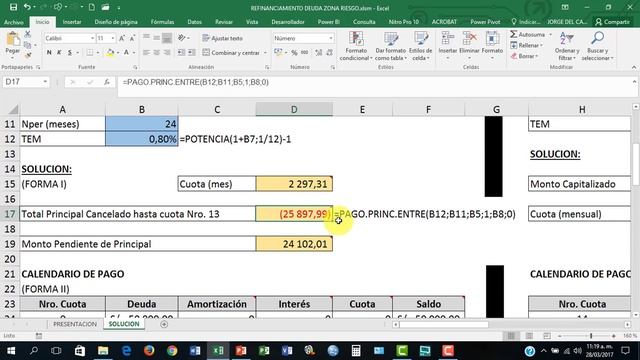The height and width of the screenshot is (360, 640).
Task: Click the Increase Decimal icon
Action: 318,53
